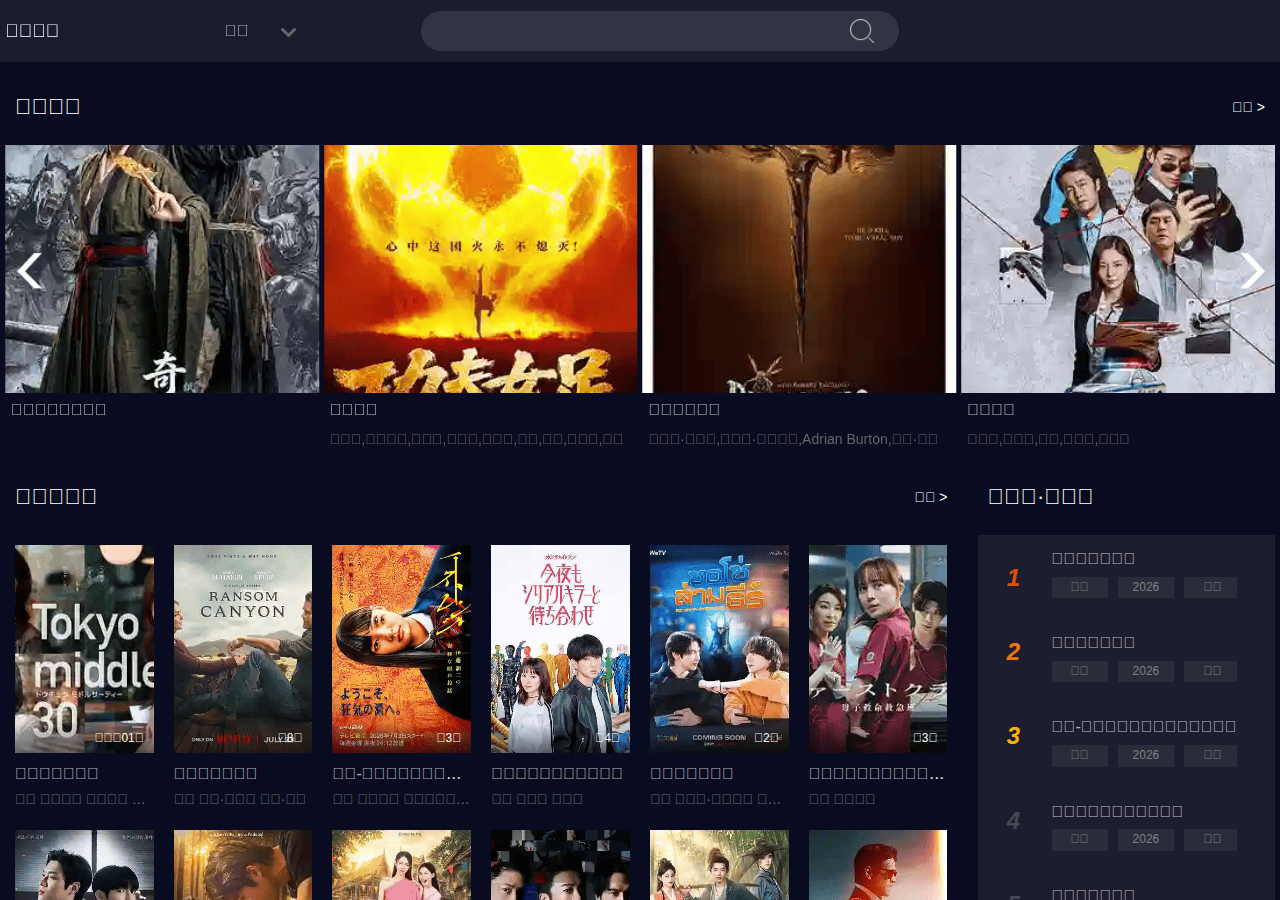1280x900 pixels.
Task: Open the flaming soccer ball movie poster
Action: (480, 269)
